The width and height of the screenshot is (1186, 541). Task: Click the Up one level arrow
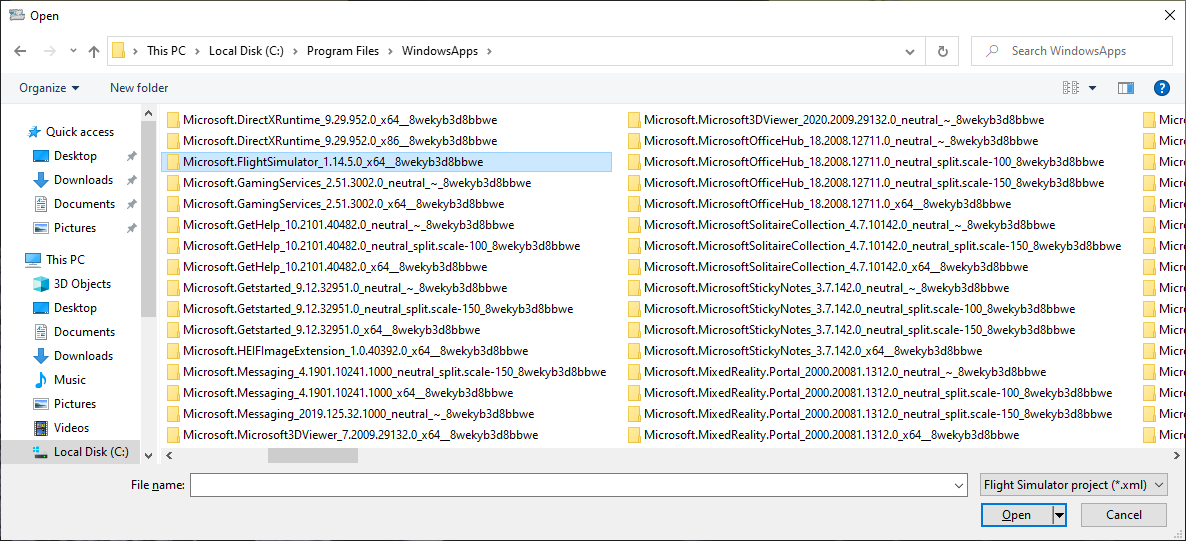coord(94,51)
